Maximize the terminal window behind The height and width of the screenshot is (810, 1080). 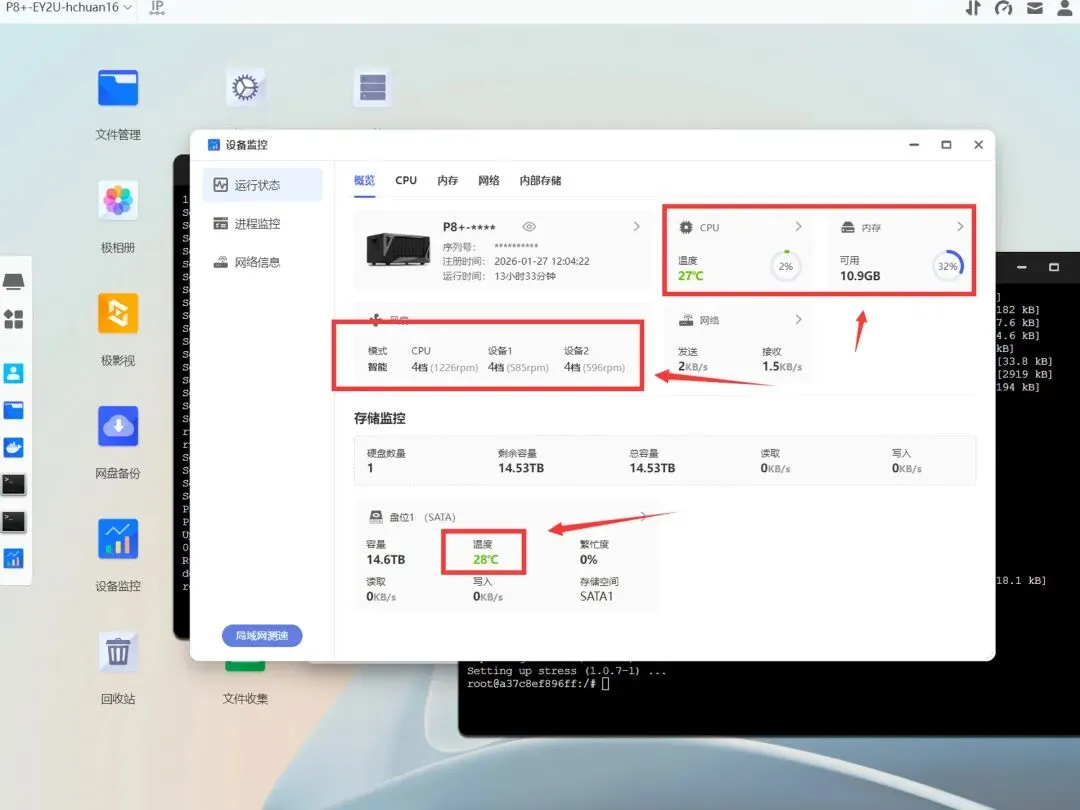pos(1054,267)
